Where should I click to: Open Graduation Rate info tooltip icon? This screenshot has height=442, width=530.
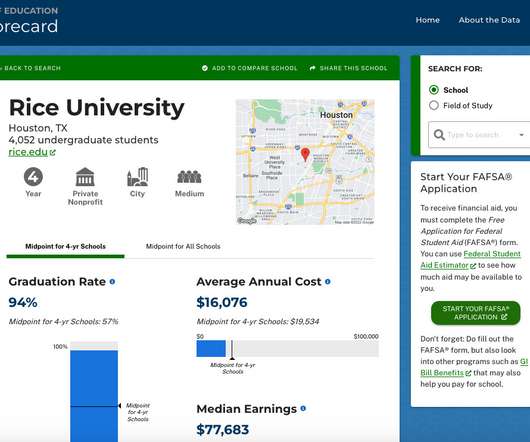[x=112, y=281]
